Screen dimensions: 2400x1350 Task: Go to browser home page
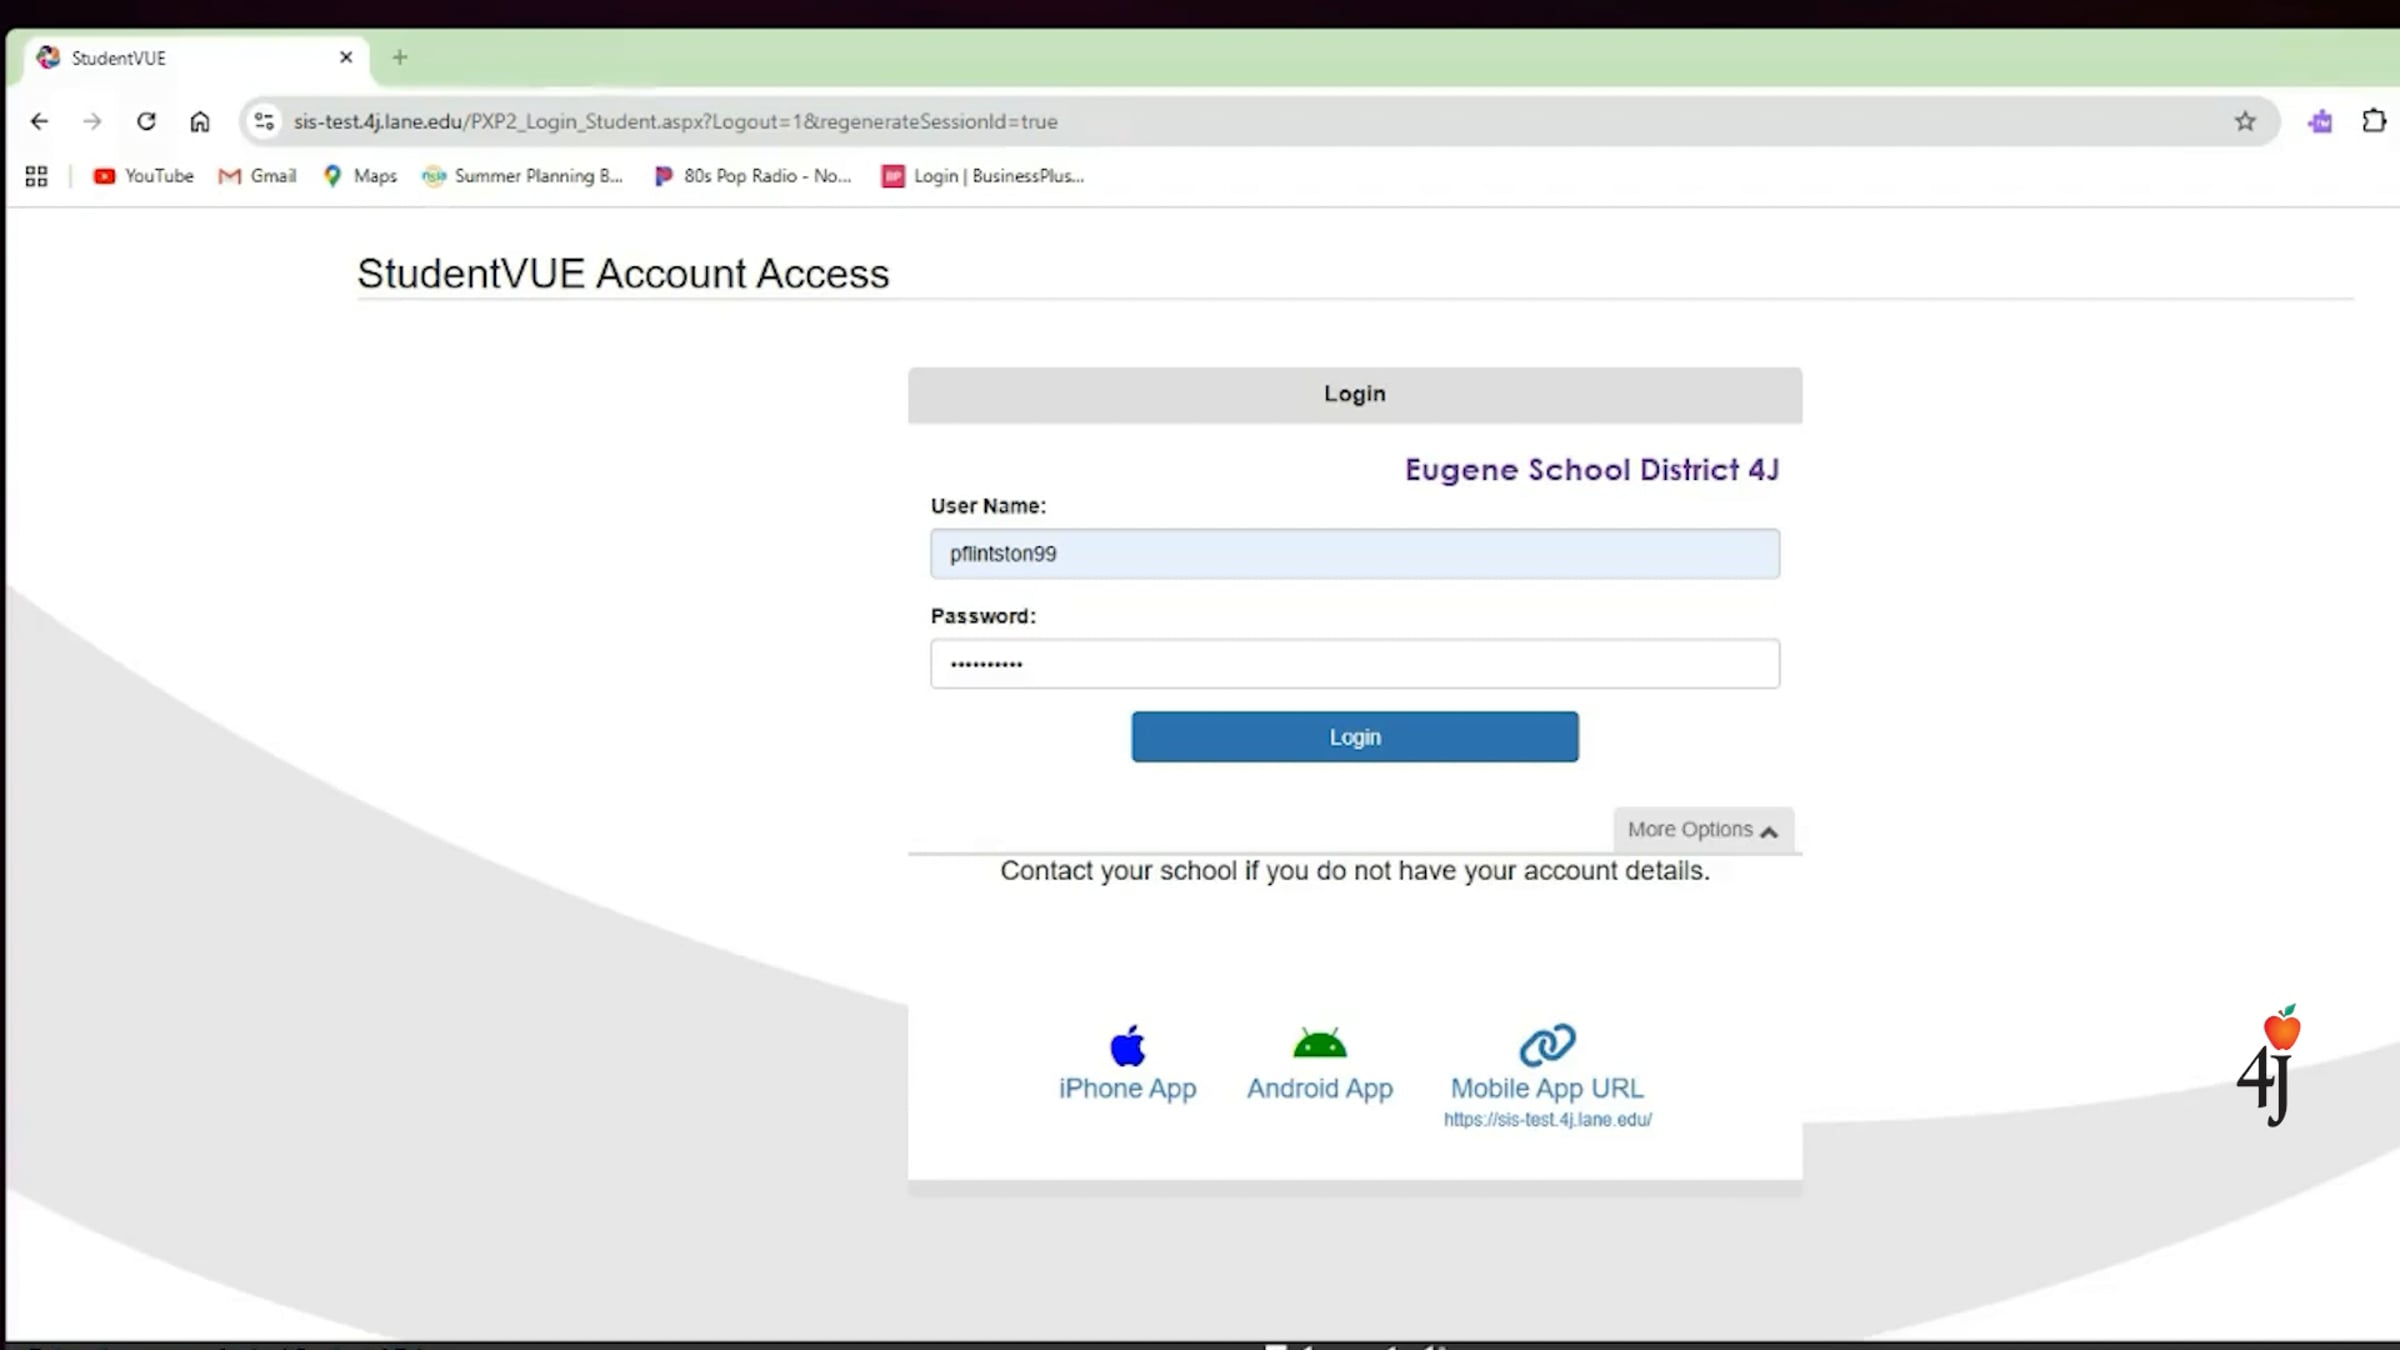pos(200,121)
